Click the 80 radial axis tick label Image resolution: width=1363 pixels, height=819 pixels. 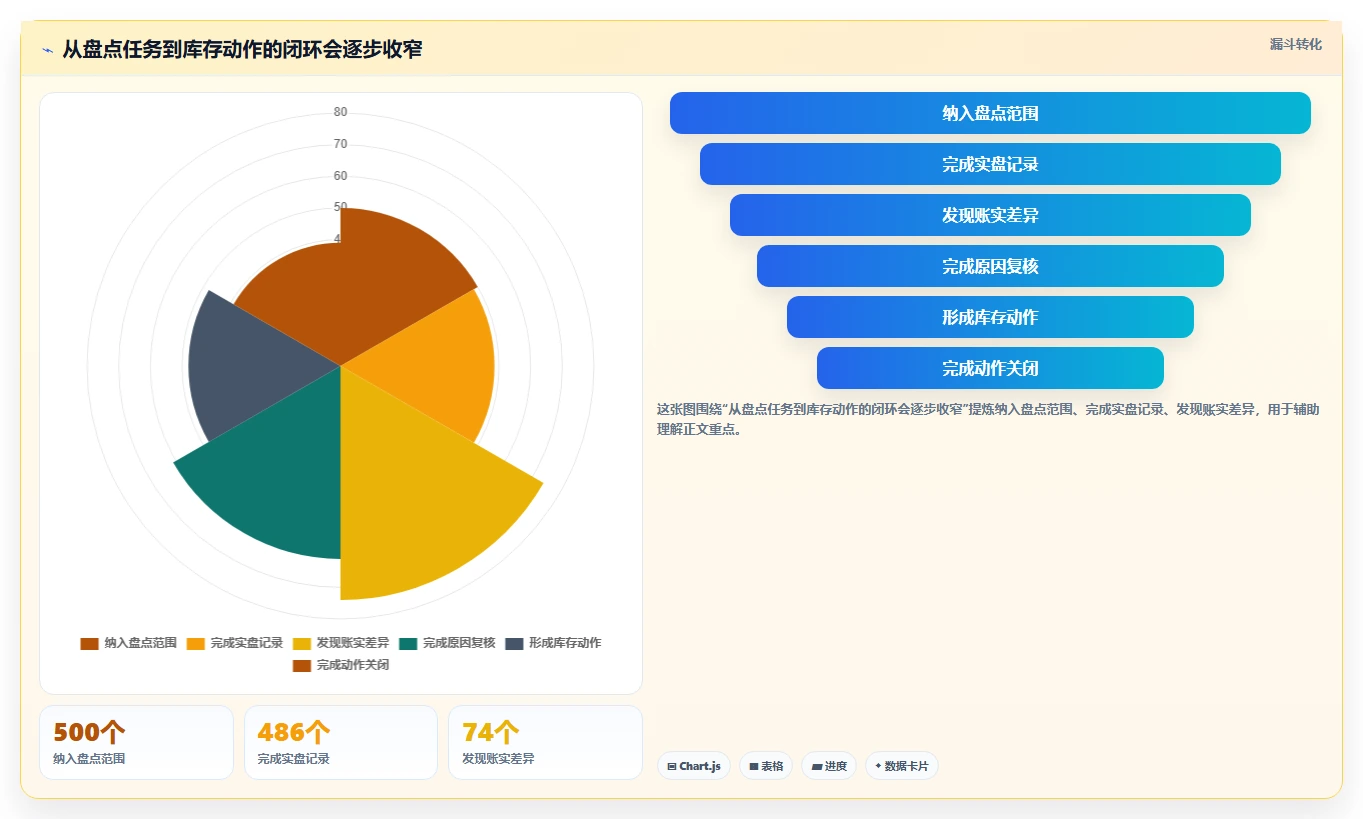(341, 112)
